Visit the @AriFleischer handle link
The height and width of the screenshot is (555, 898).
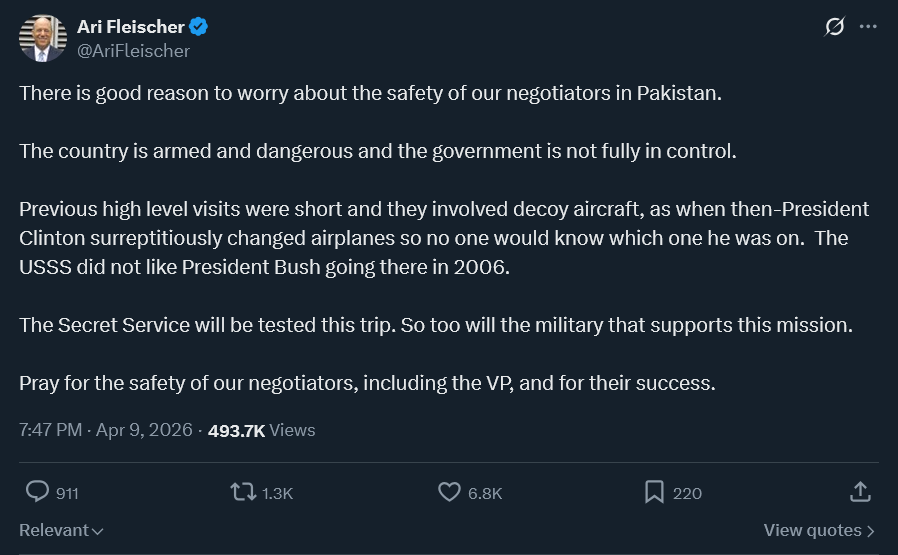(133, 51)
